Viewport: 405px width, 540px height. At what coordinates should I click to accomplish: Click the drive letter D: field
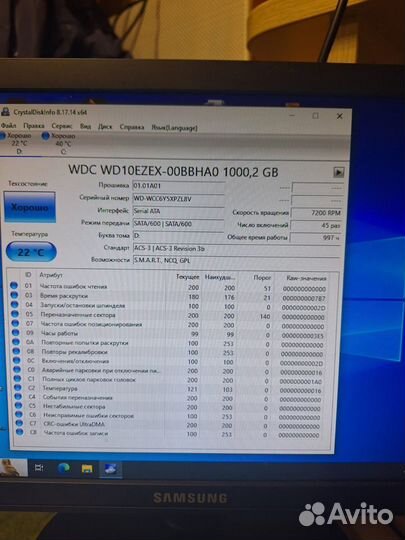coord(178,236)
